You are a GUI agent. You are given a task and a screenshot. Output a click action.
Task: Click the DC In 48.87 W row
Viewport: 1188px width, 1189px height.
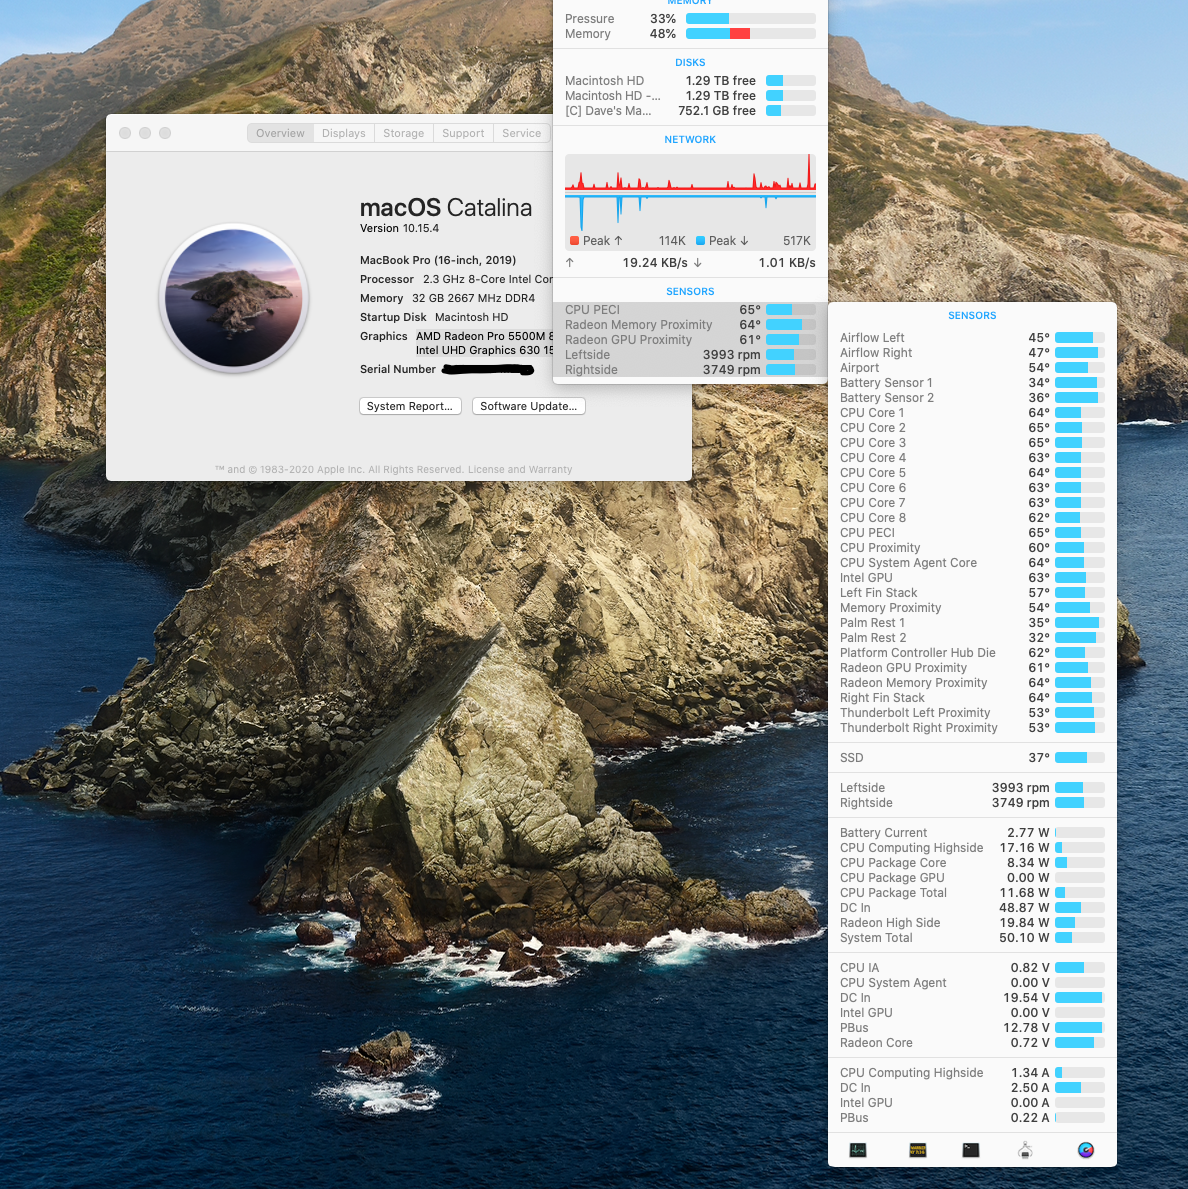point(972,908)
